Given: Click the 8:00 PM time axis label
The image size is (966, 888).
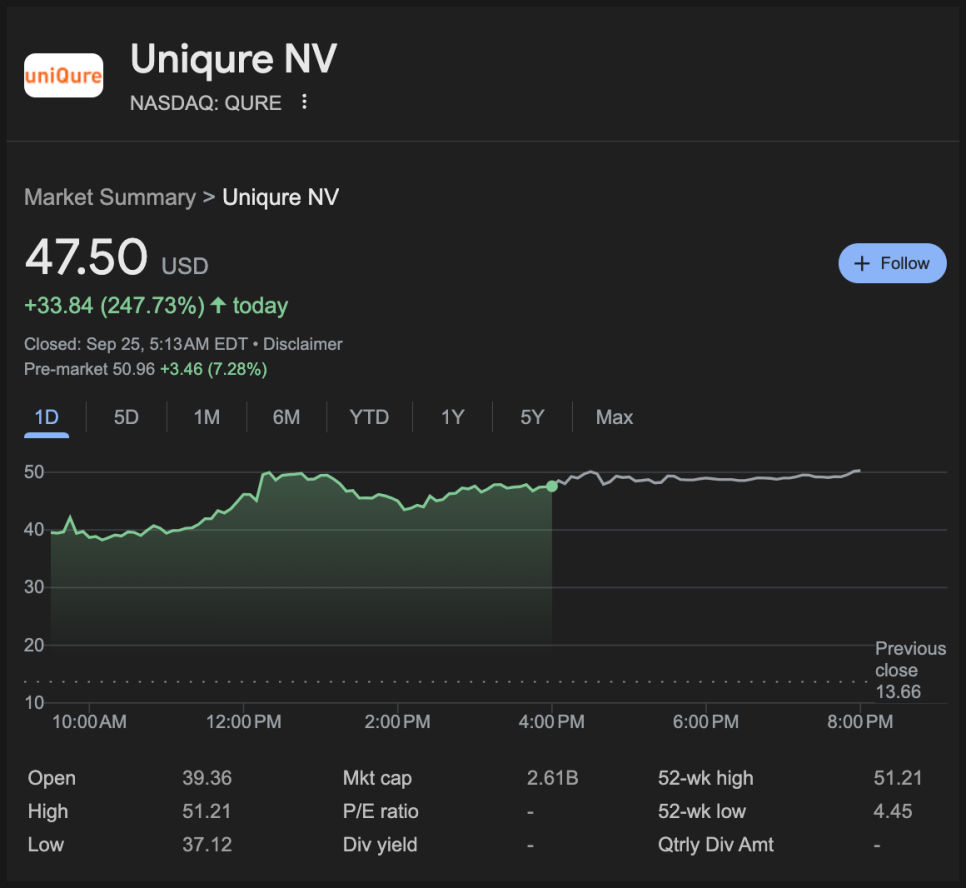Looking at the screenshot, I should [x=860, y=722].
